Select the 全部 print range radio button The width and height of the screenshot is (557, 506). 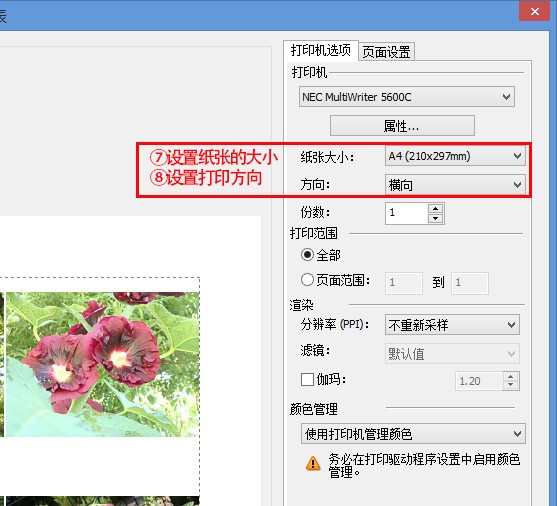coord(307,255)
